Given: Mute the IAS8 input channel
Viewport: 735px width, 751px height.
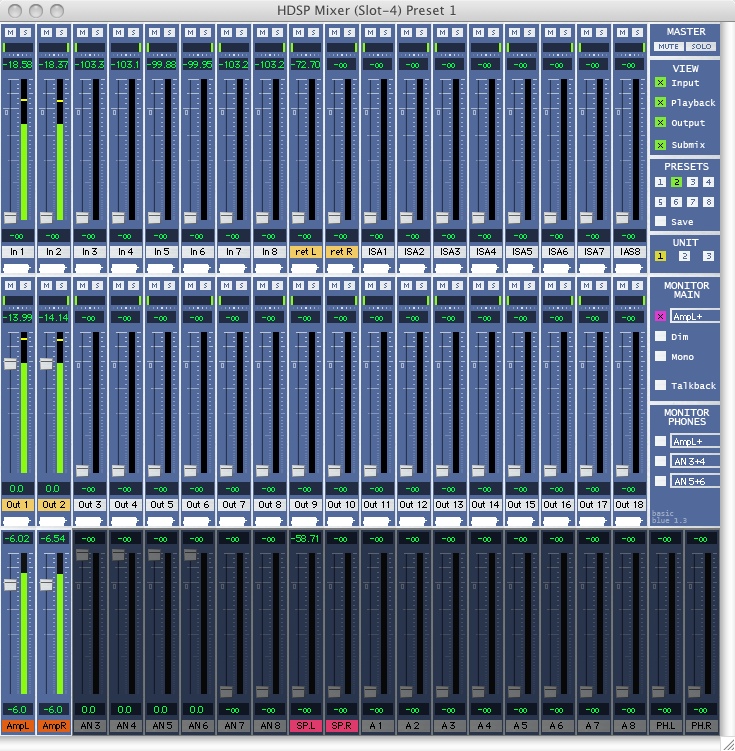Looking at the screenshot, I should (622, 32).
